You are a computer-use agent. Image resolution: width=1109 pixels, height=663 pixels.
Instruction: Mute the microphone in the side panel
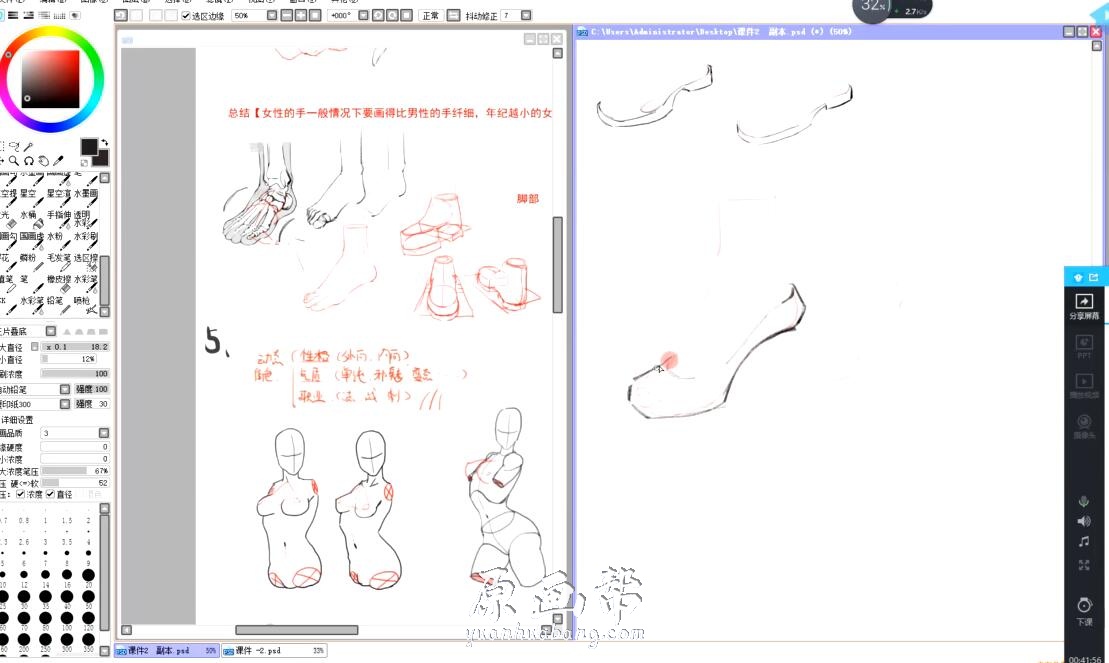[x=1084, y=501]
